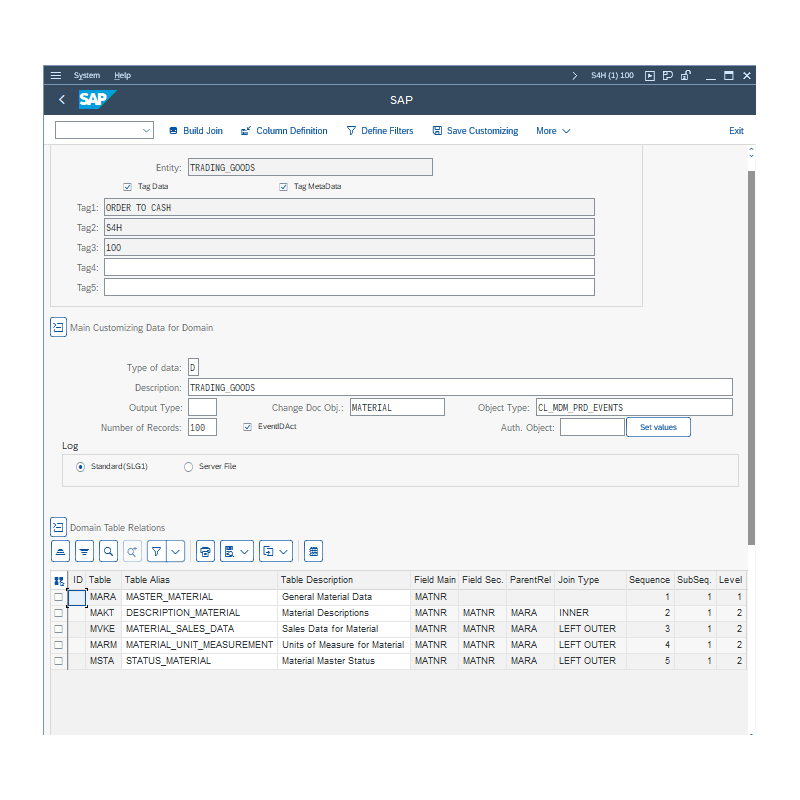Open the transaction command field dropdown
This screenshot has height=800, width=800.
pos(146,131)
